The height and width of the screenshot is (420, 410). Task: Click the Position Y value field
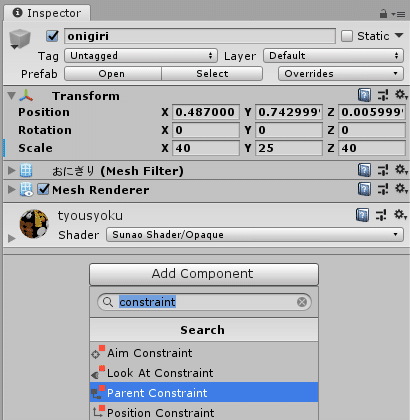pyautogui.click(x=289, y=112)
